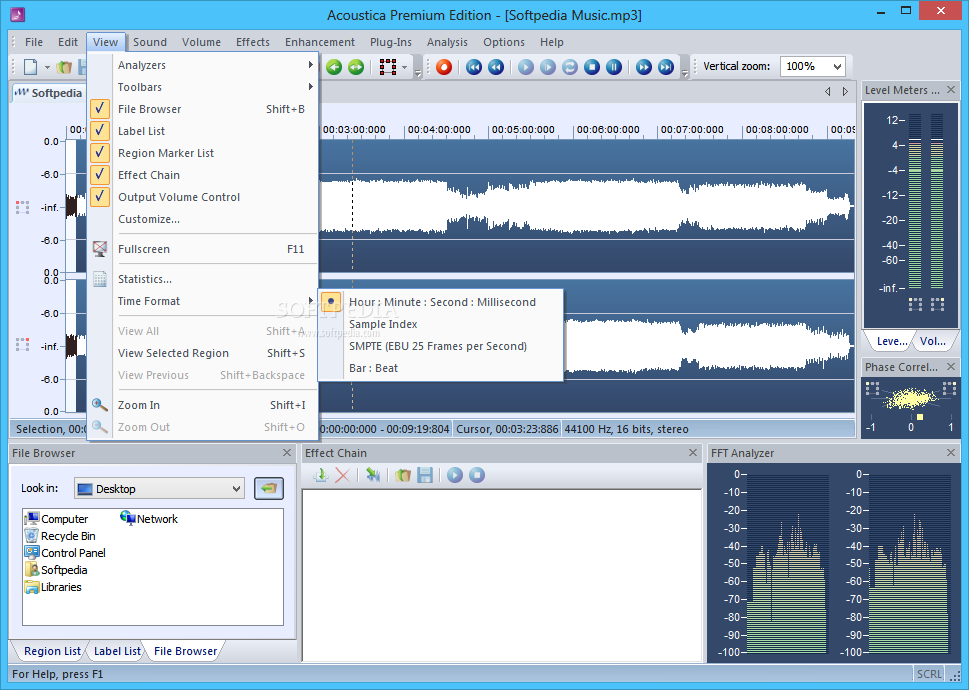
Task: Switch to the Label List tab
Action: [117, 651]
